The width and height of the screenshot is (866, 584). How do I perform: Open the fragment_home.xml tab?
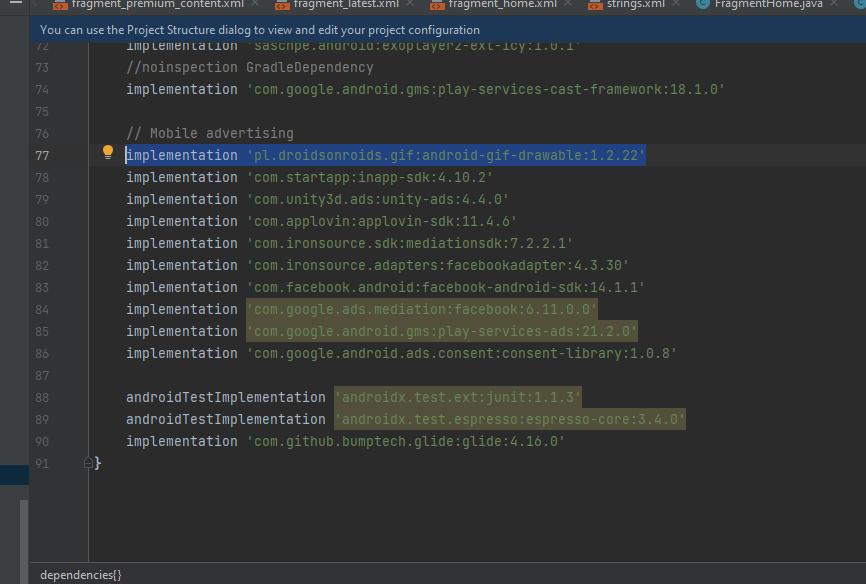501,4
